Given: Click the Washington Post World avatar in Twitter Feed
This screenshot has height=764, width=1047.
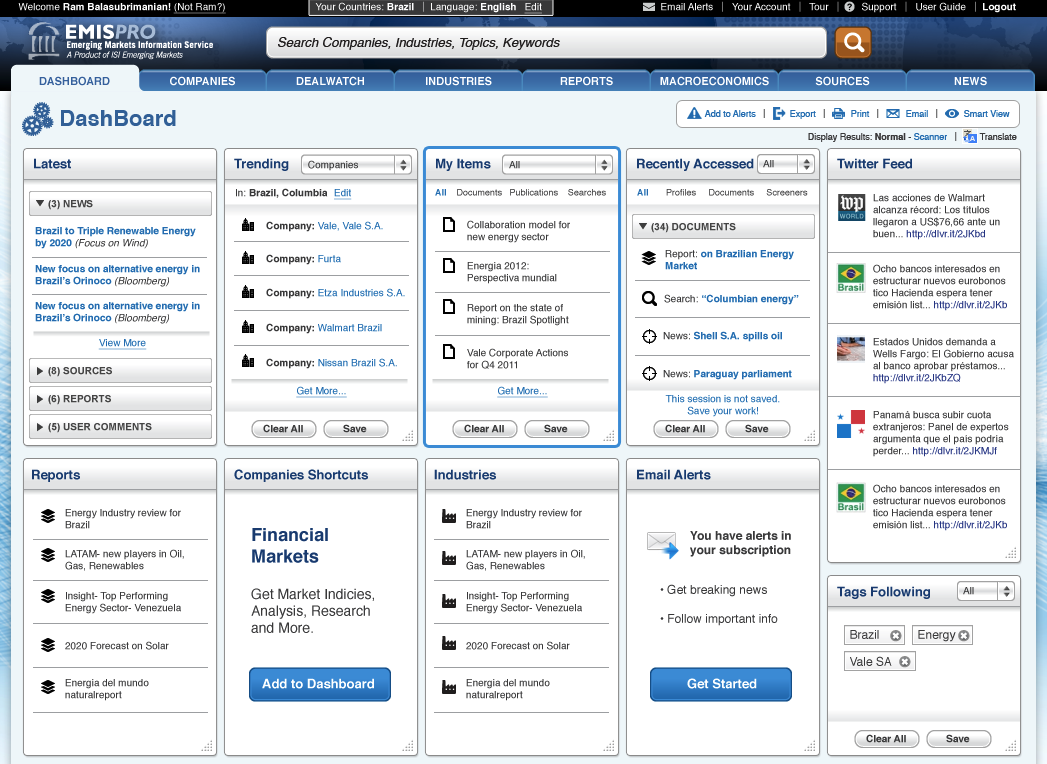Looking at the screenshot, I should 851,207.
